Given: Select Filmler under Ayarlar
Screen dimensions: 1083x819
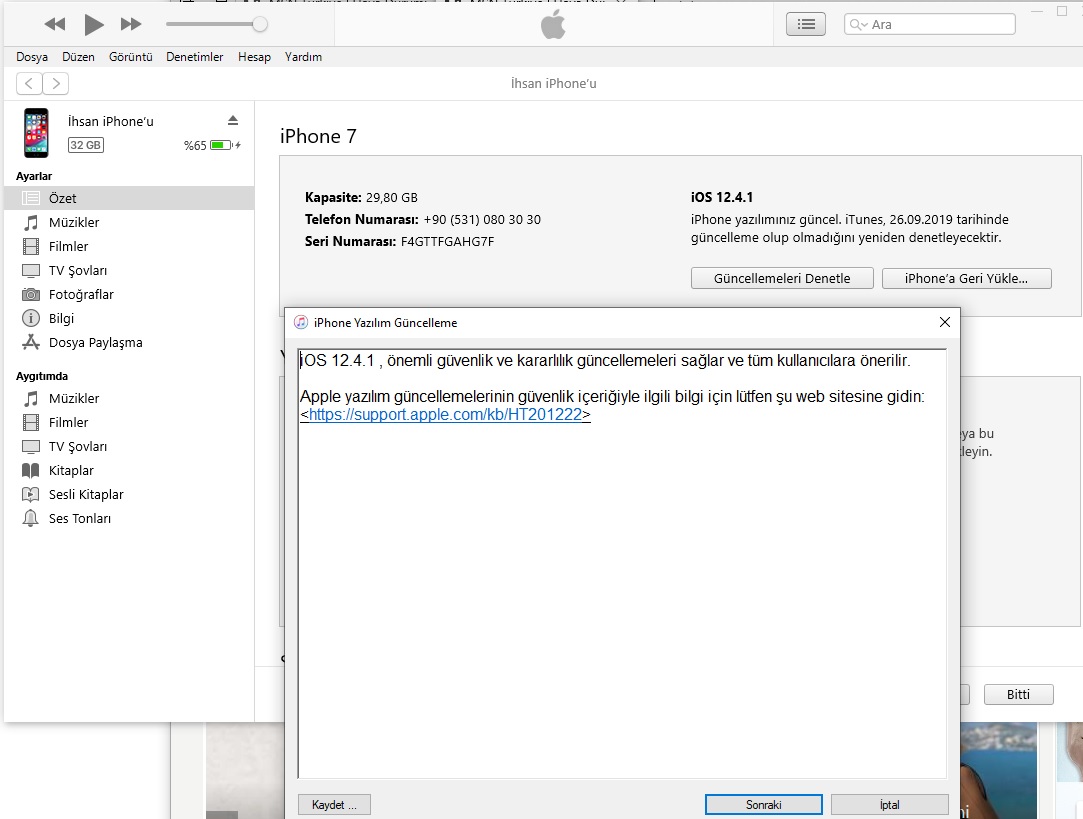Looking at the screenshot, I should [x=129, y=247].
